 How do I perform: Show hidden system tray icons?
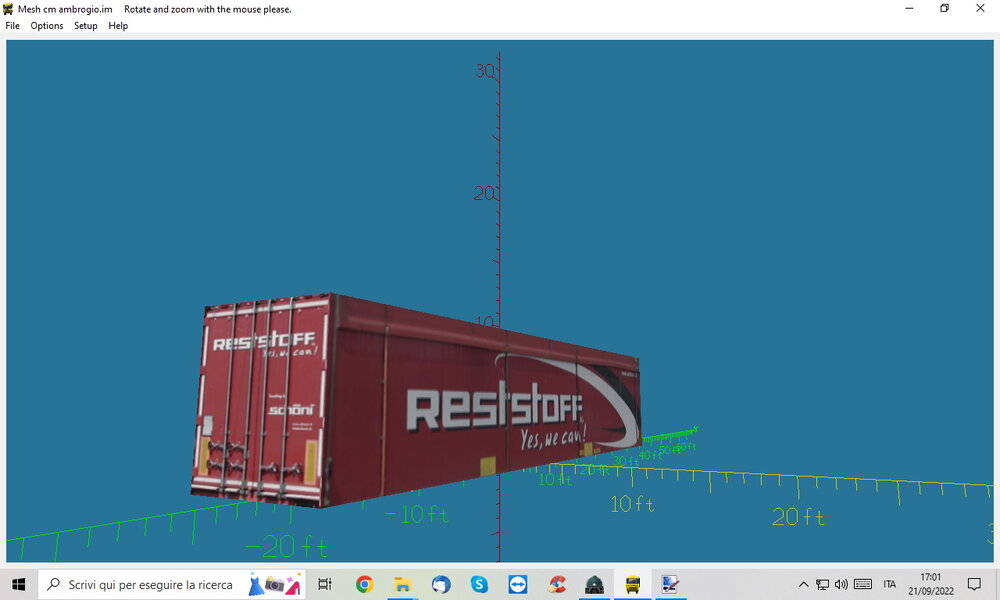[804, 584]
